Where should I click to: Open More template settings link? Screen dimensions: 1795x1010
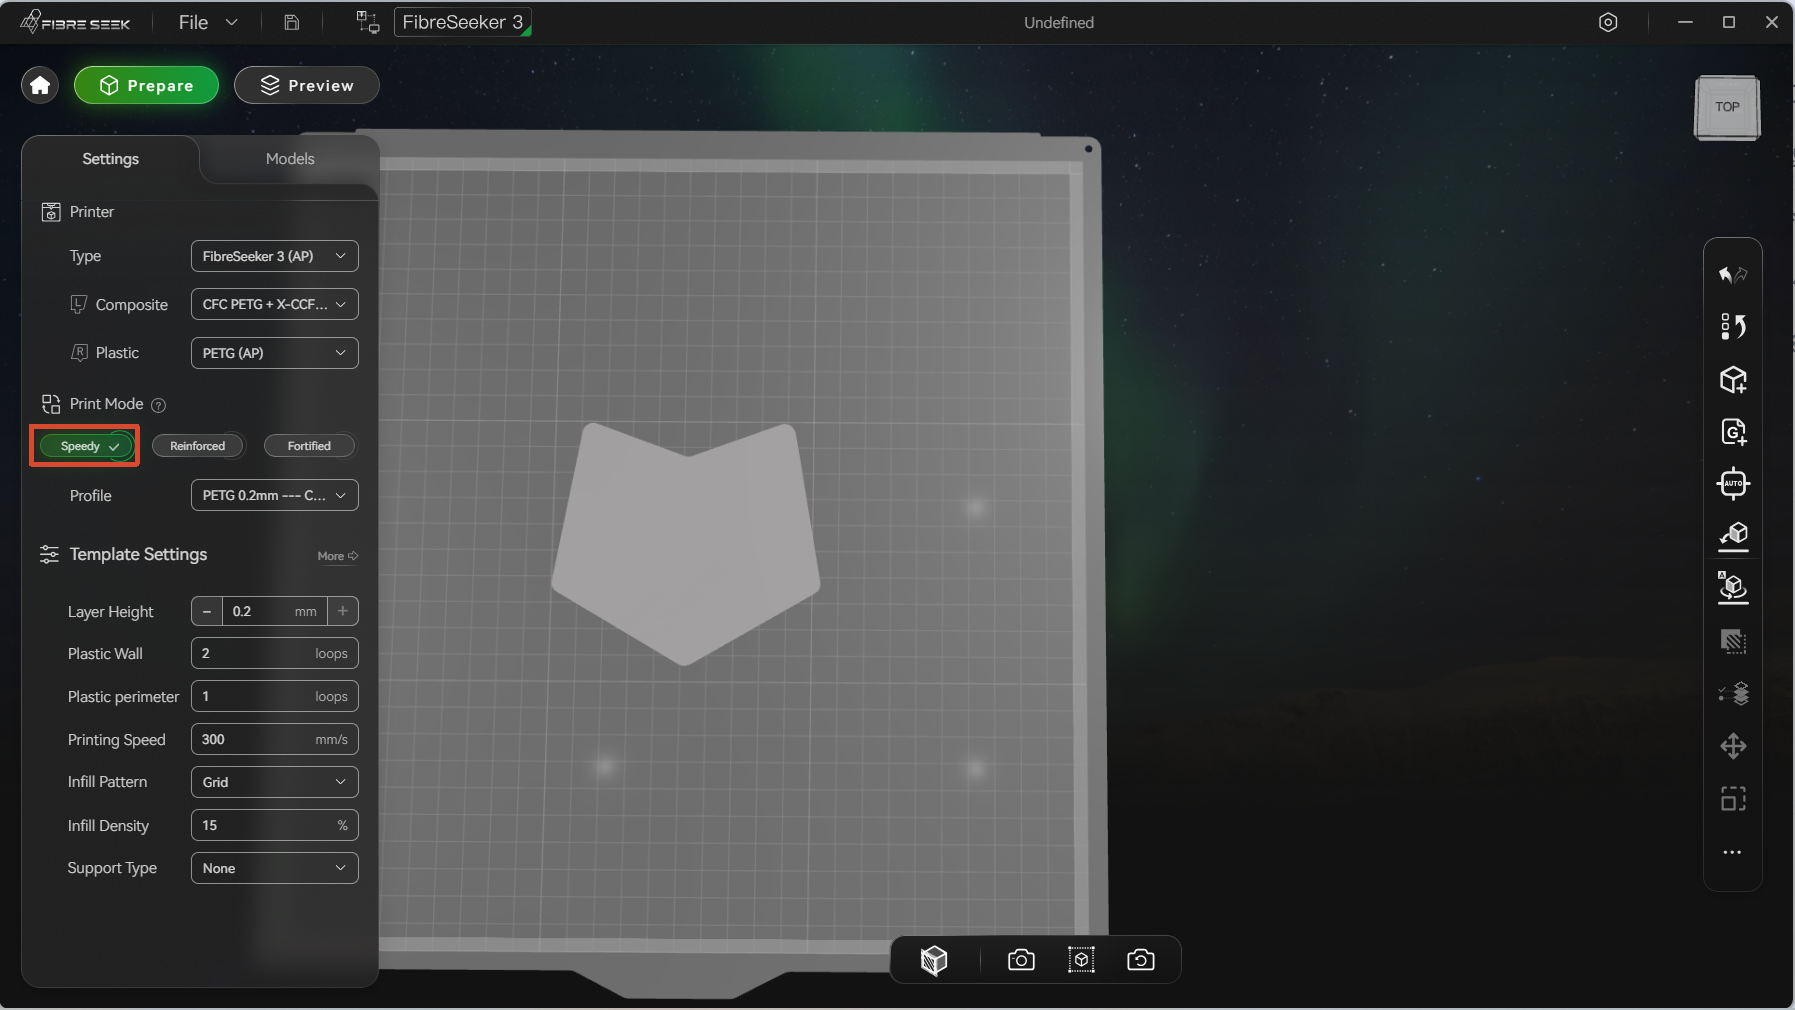[x=338, y=556]
